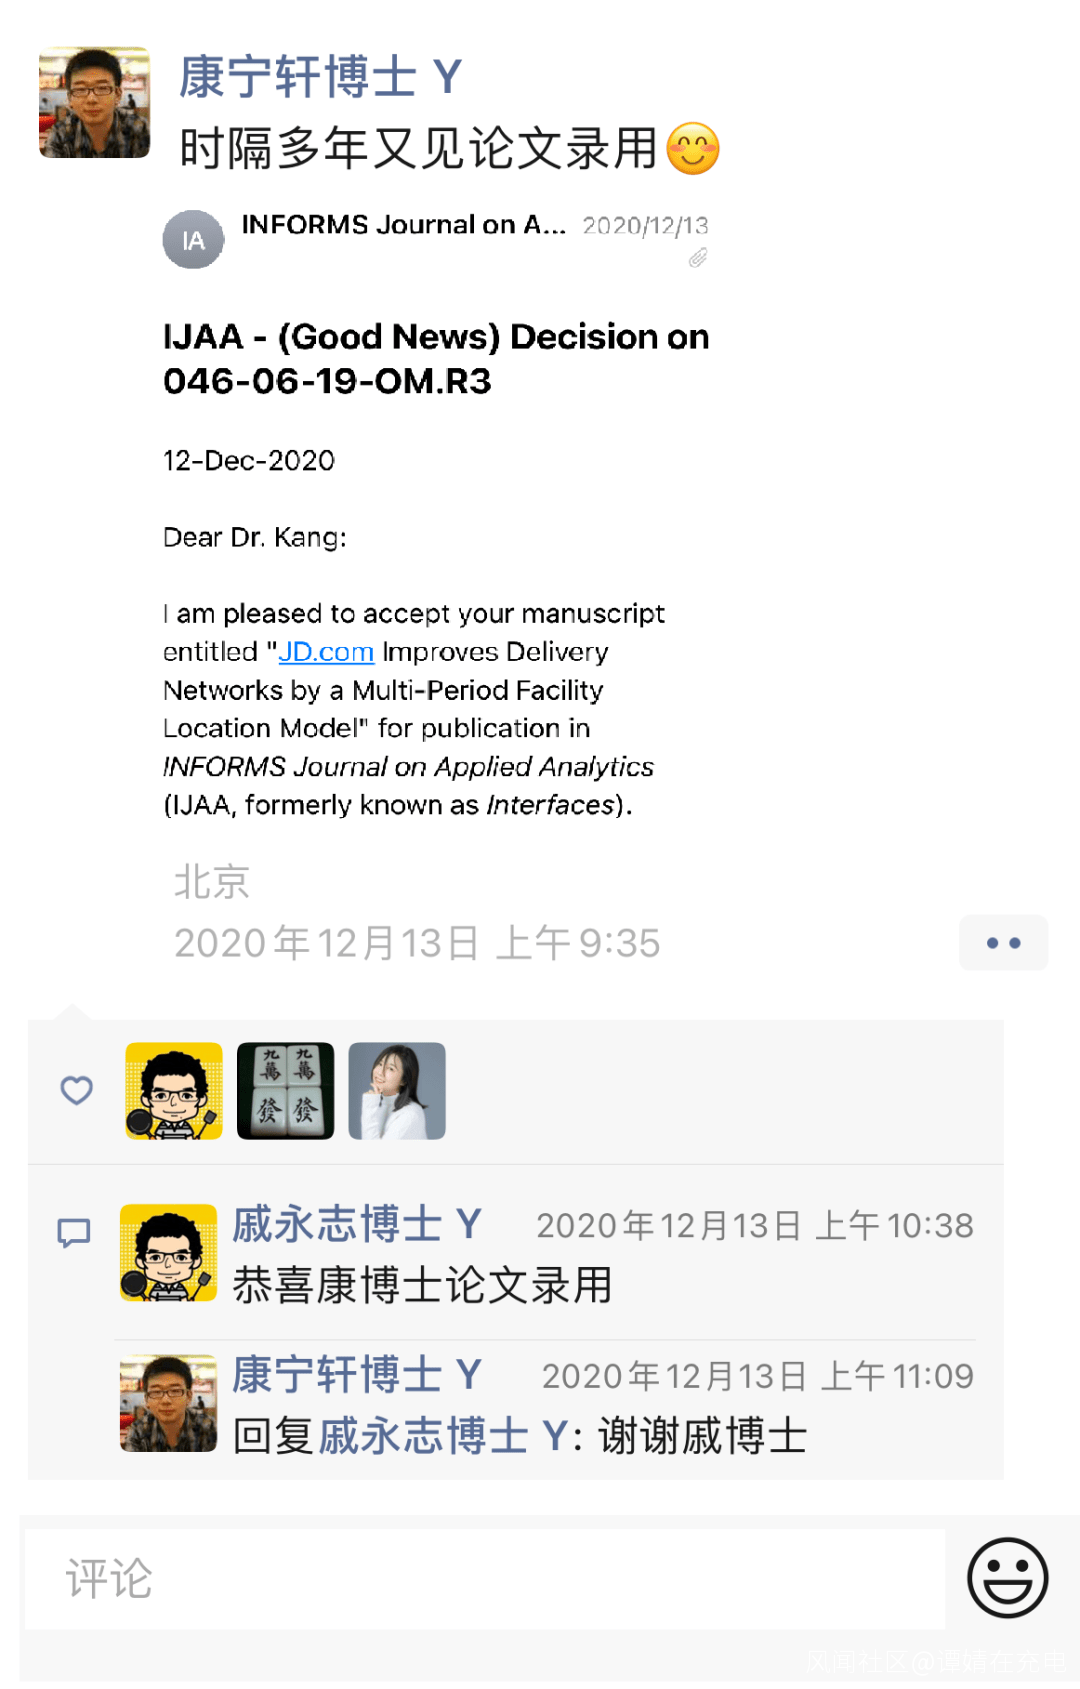Click the paperclip attachment icon in email
This screenshot has width=1080, height=1689.
coord(698,258)
